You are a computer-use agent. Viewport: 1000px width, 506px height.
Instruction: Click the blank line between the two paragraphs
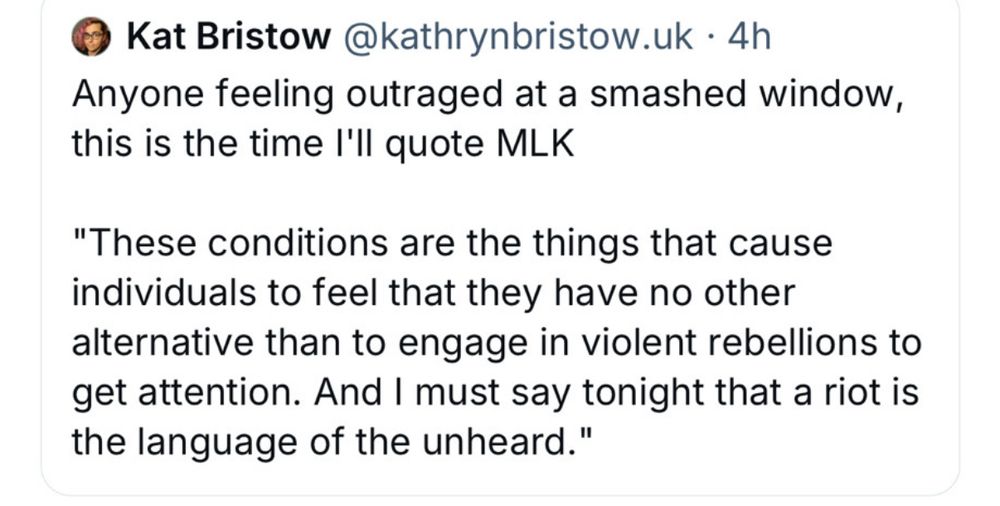500,194
